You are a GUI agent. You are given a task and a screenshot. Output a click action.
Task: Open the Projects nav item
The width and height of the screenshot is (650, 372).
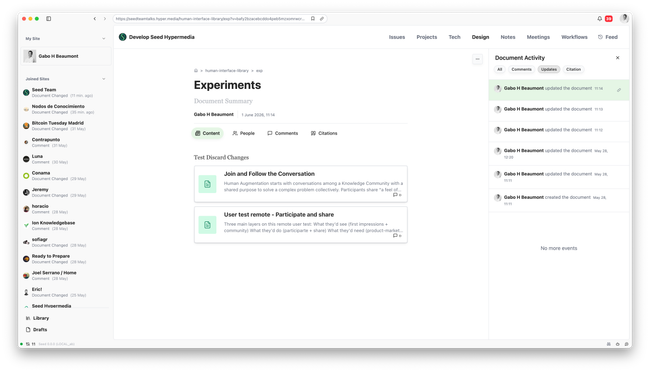click(427, 37)
